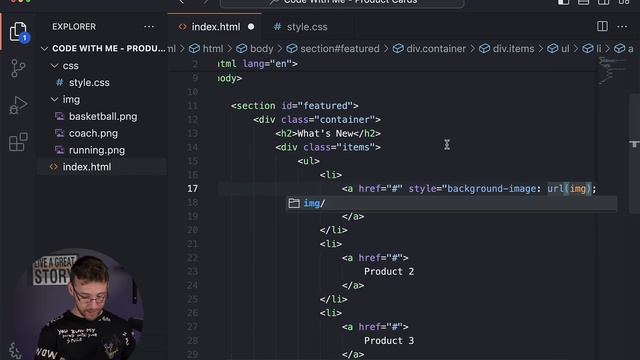Open the Source Control view
This screenshot has width=640, height=360.
click(x=18, y=68)
